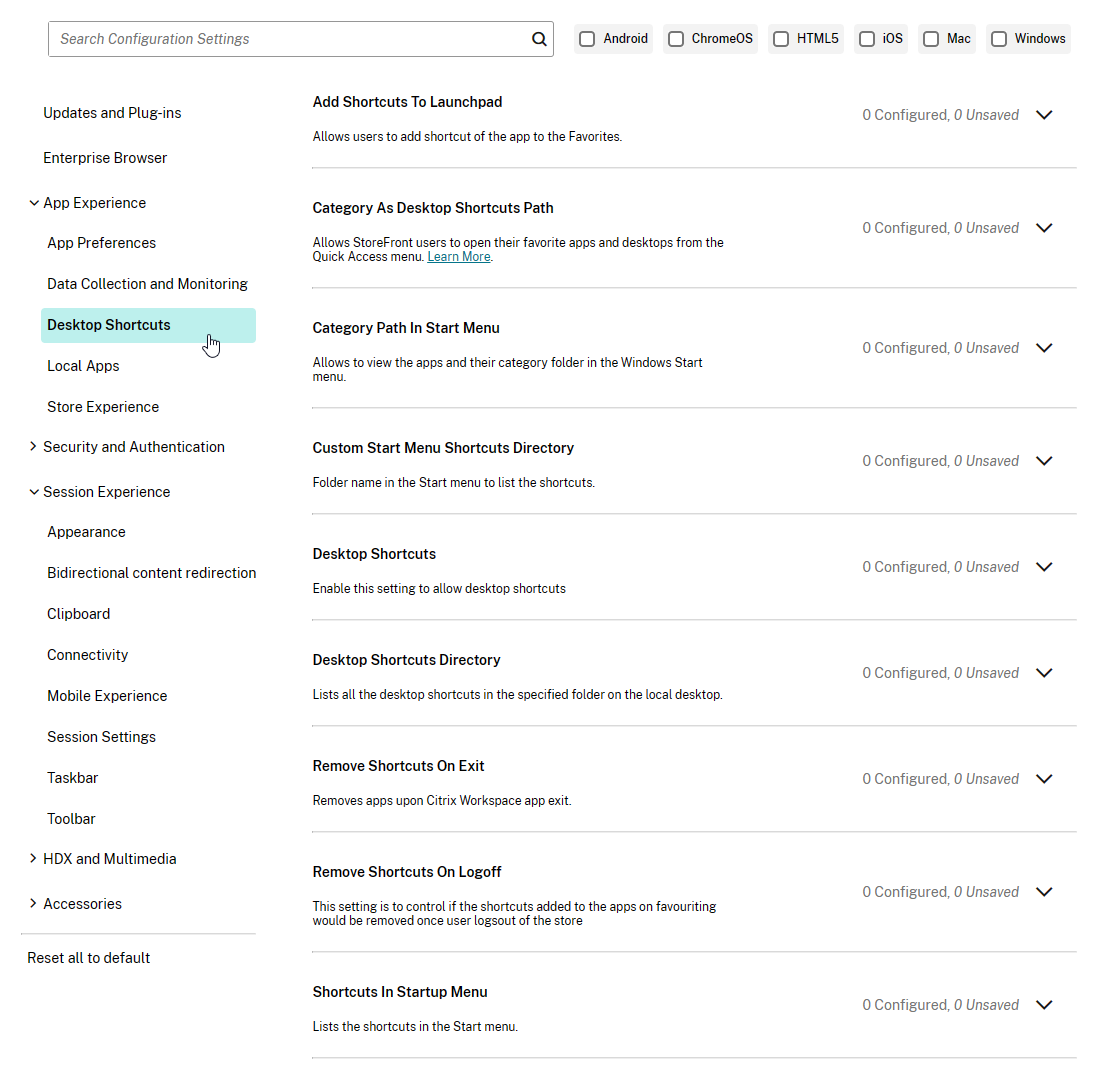Open Enterprise Browser section
This screenshot has width=1098, height=1065.
point(105,158)
